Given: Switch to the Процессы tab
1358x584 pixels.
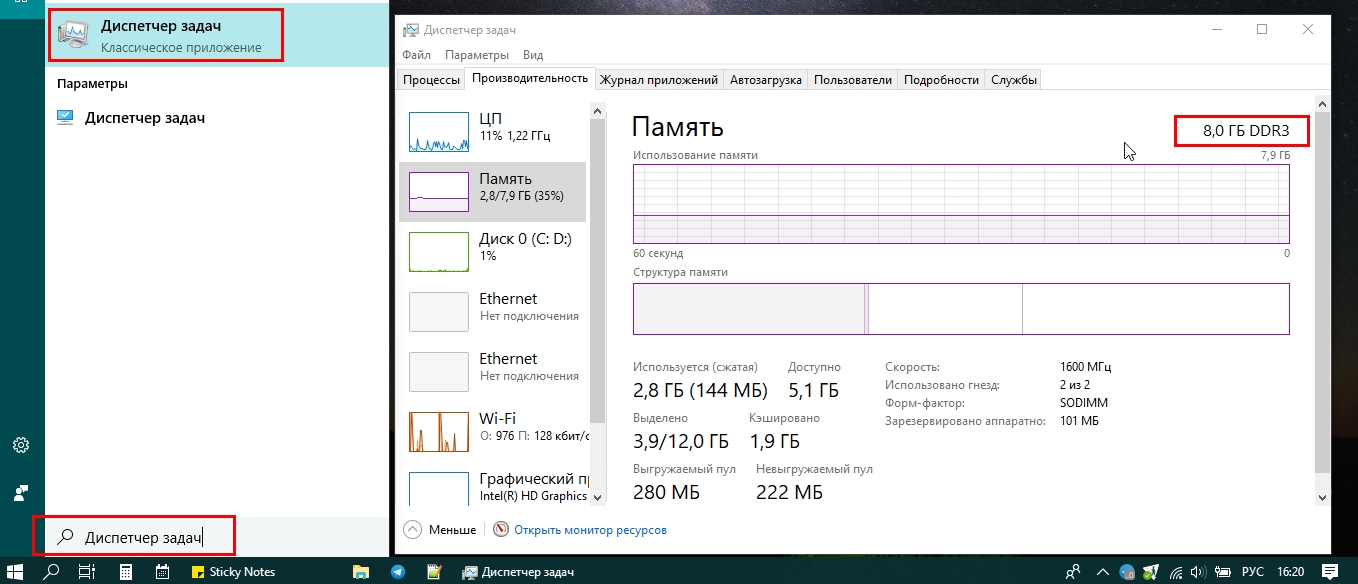Looking at the screenshot, I should 431,80.
